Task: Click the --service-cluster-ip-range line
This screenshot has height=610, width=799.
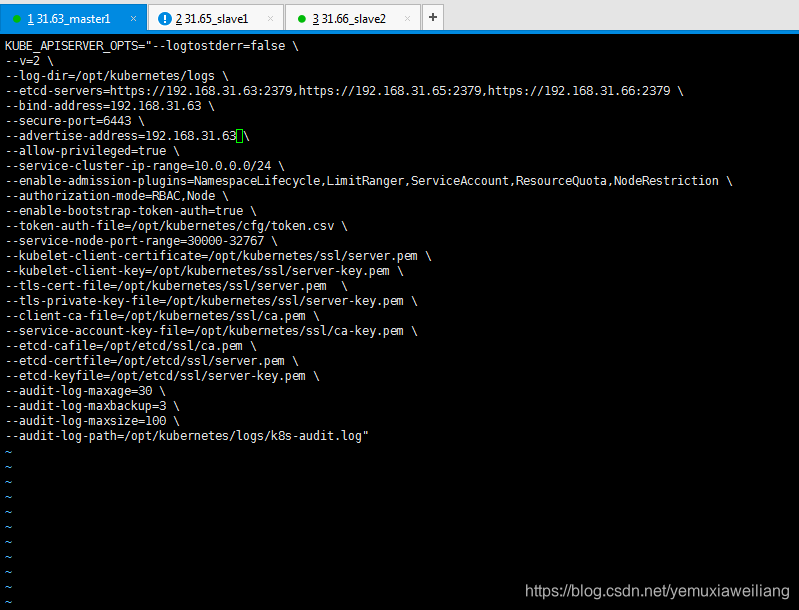Action: tap(145, 166)
